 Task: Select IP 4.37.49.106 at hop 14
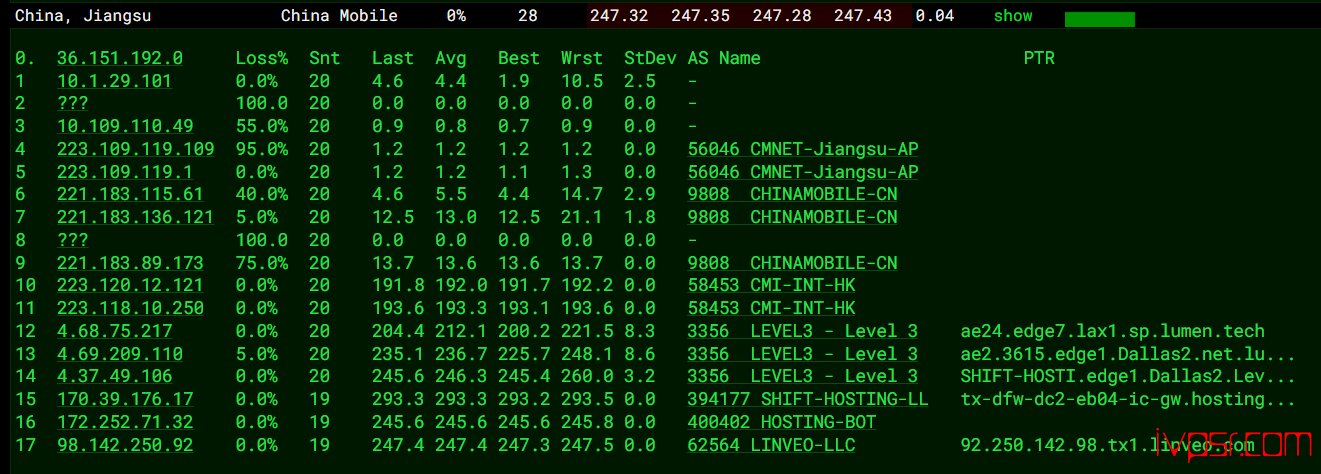(114, 376)
